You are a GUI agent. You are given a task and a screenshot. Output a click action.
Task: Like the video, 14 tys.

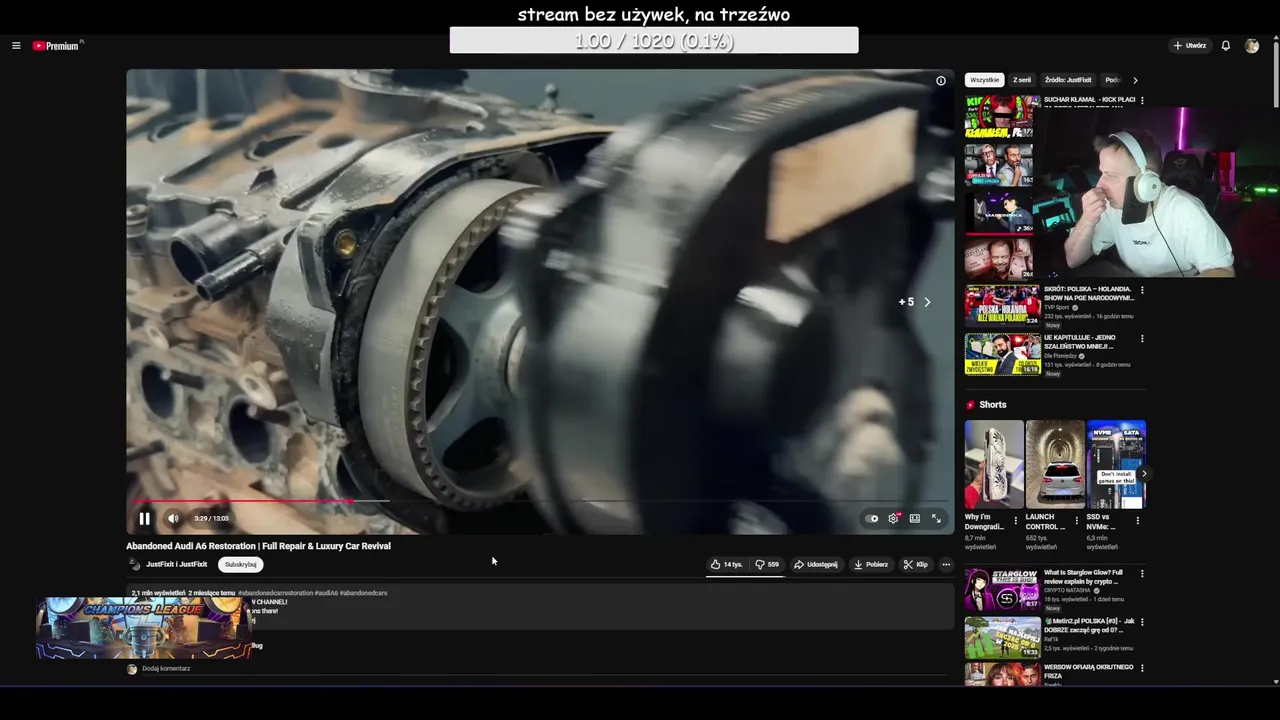click(x=727, y=565)
